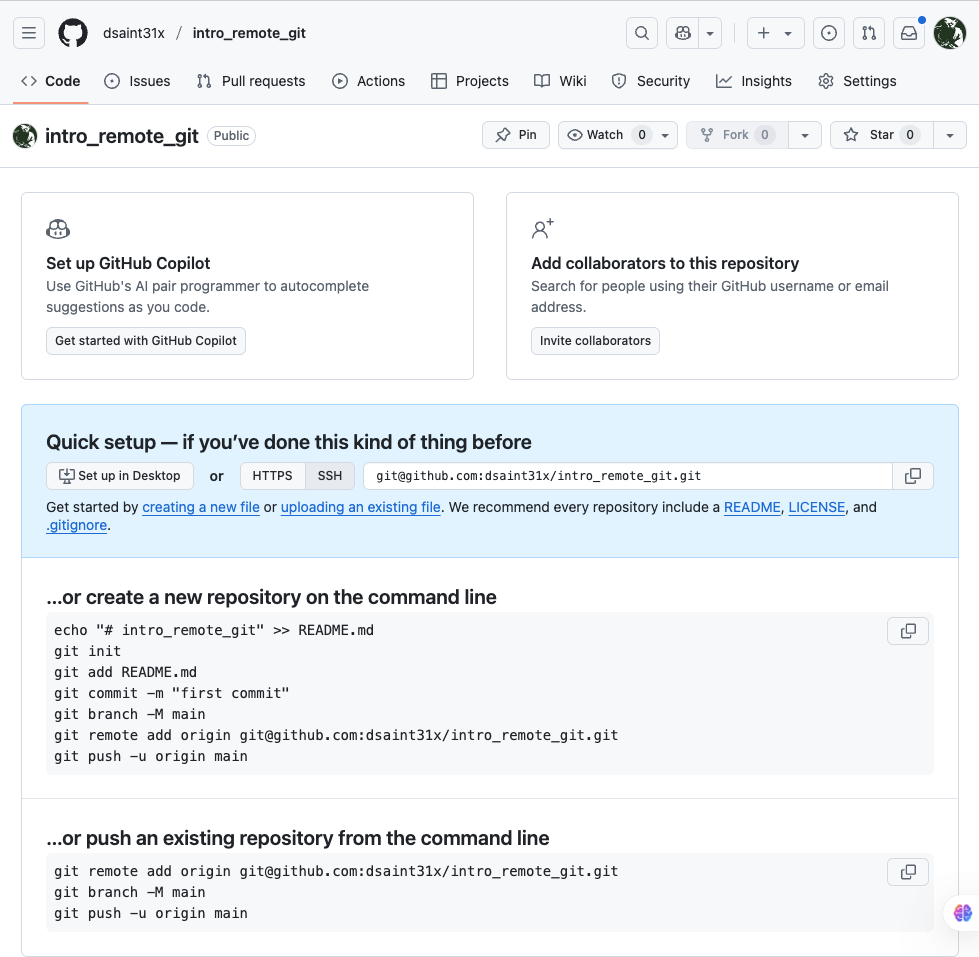Click the Public visibility badge
This screenshot has height=957, width=979.
(x=231, y=135)
